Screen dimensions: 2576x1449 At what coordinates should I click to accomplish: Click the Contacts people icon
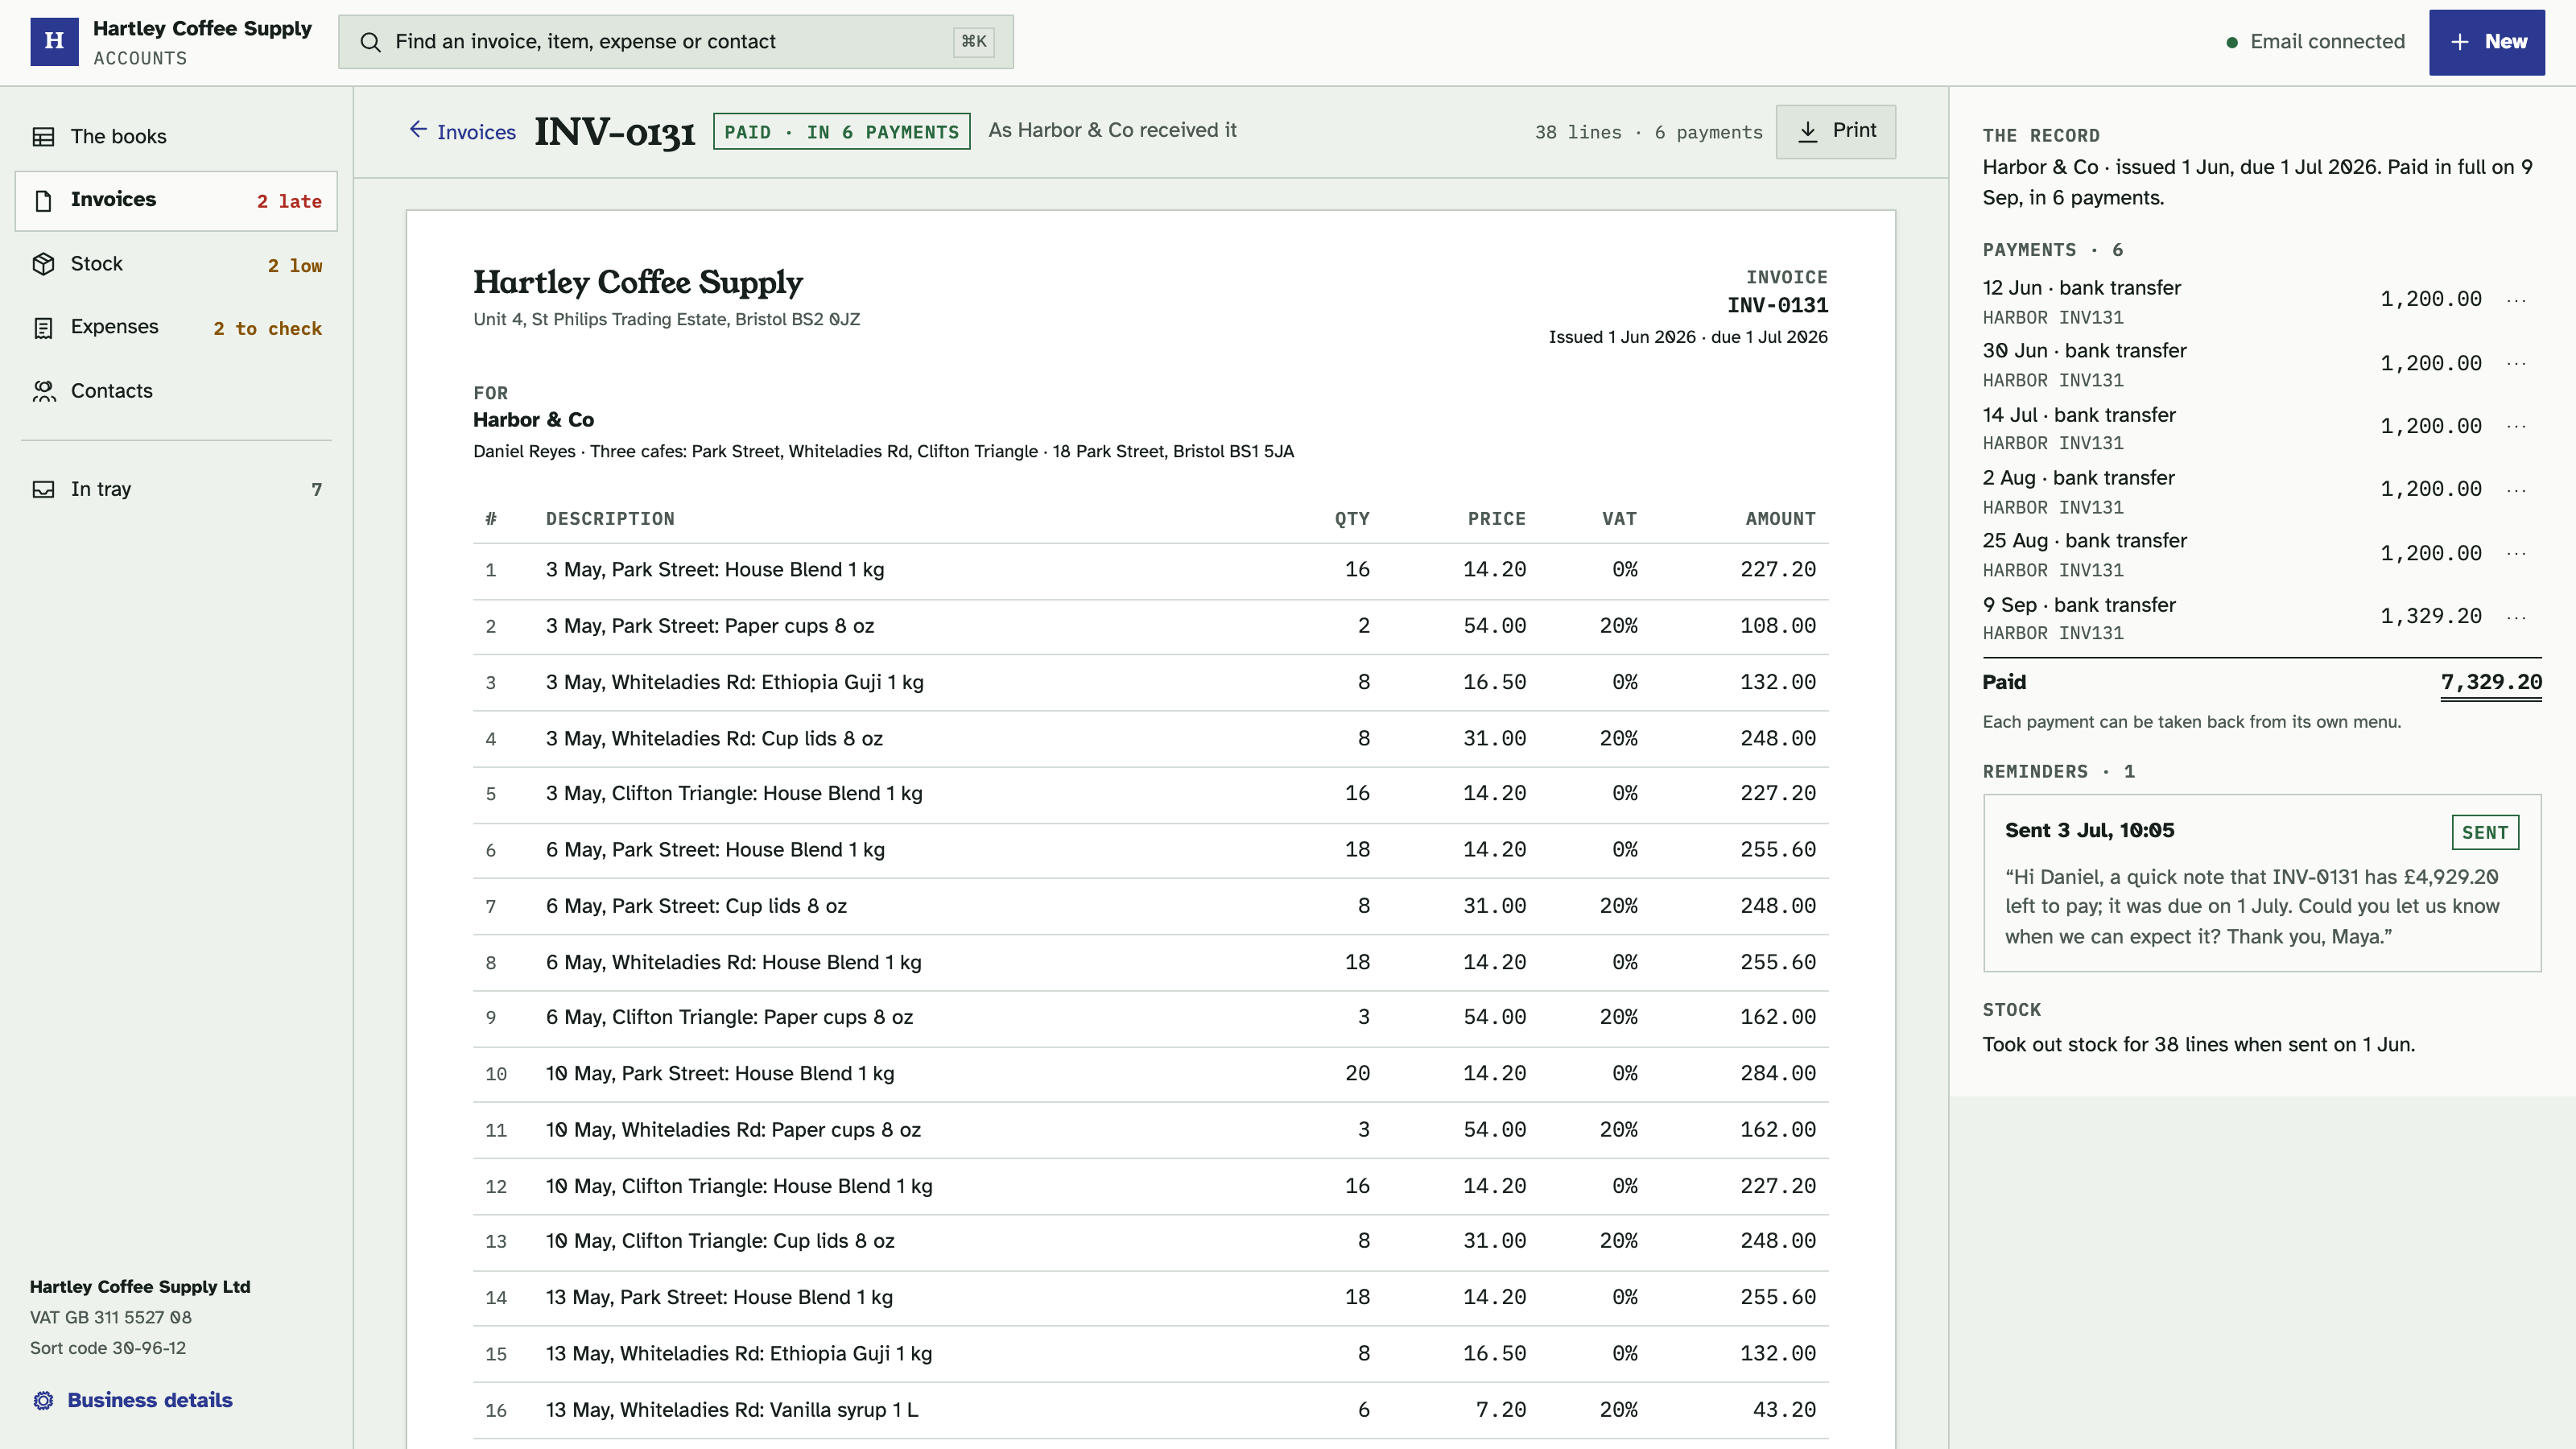click(43, 391)
